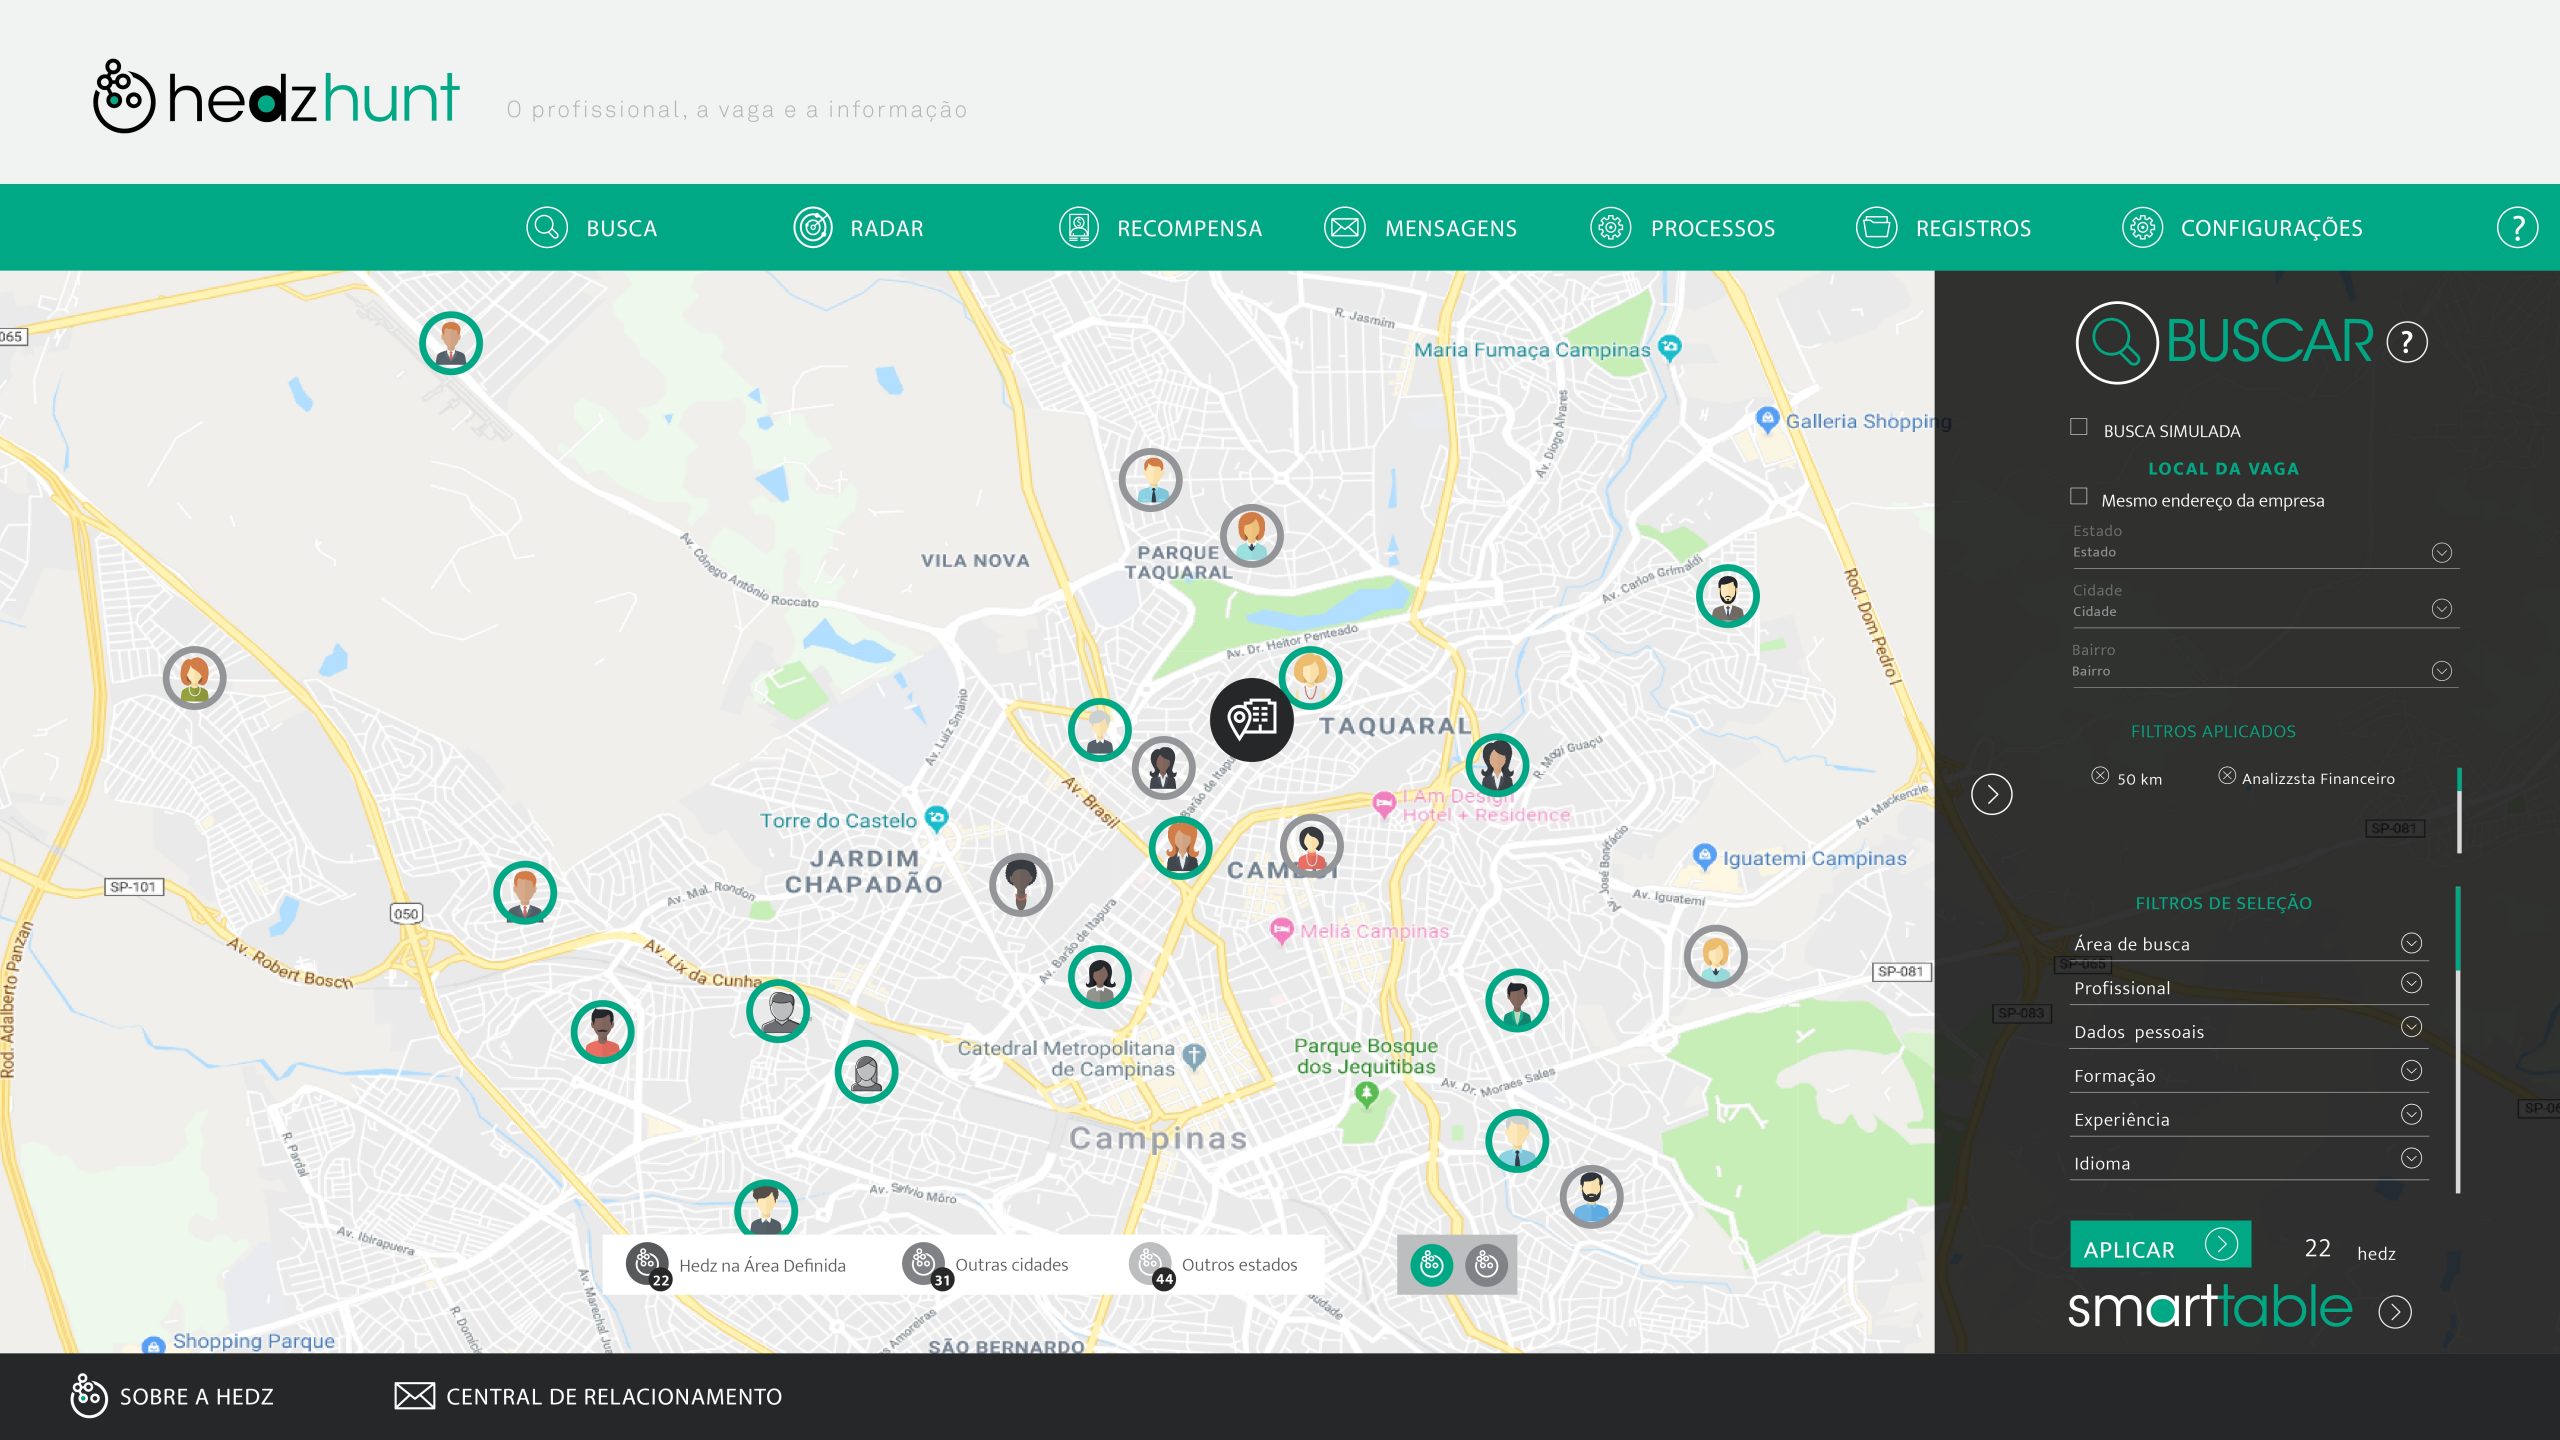2560x1440 pixels.
Task: Expand the Estado dropdown
Action: click(2443, 552)
